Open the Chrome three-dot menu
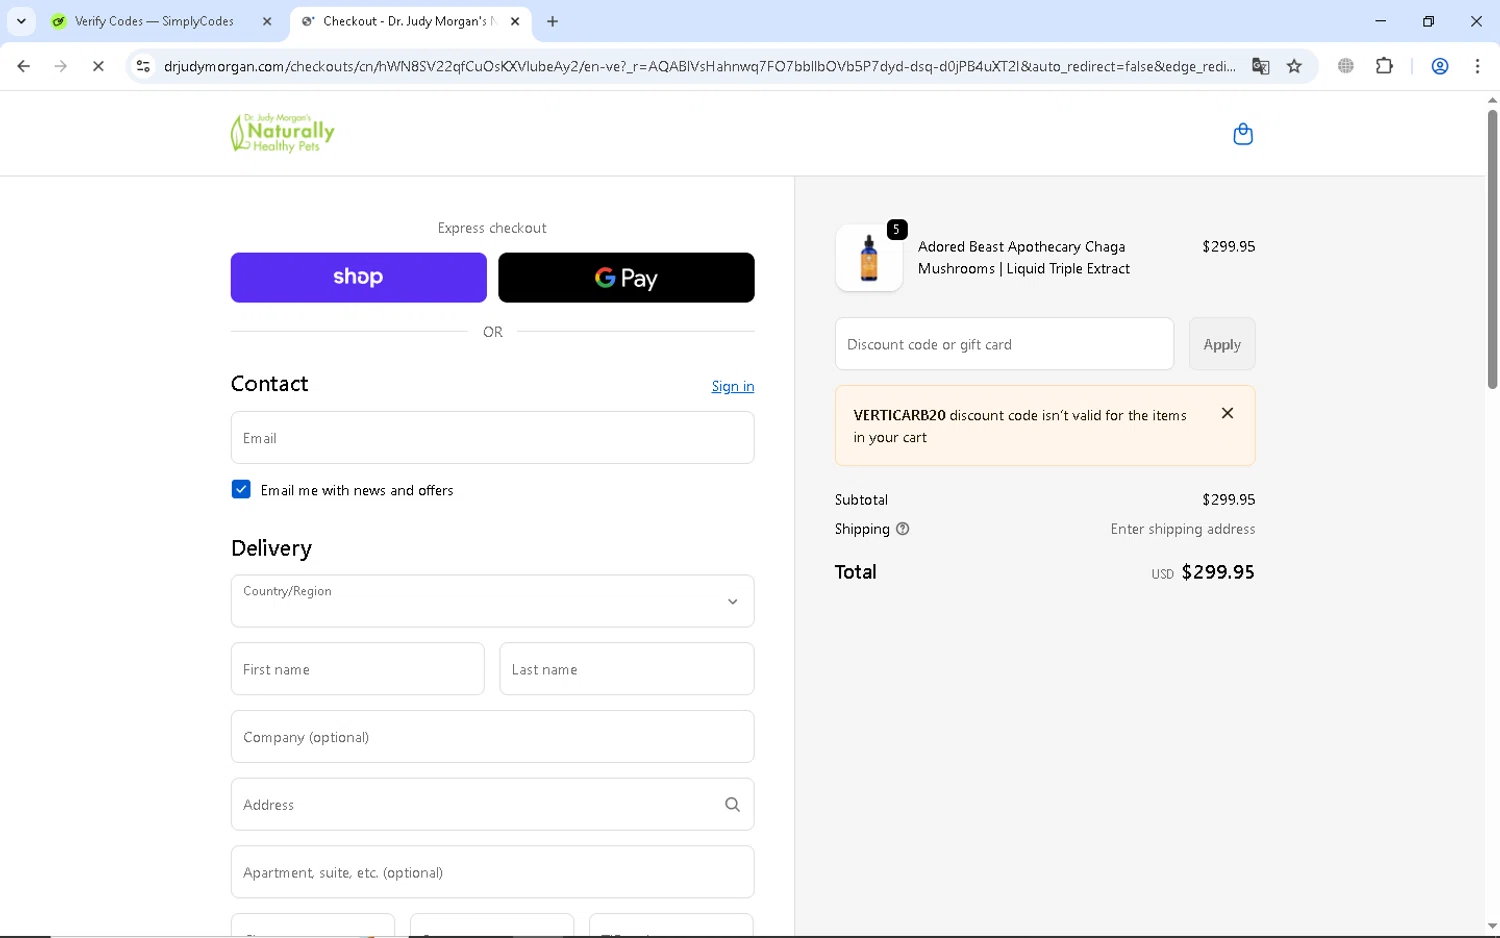Screen dimensions: 1500x938 pyautogui.click(x=1477, y=66)
